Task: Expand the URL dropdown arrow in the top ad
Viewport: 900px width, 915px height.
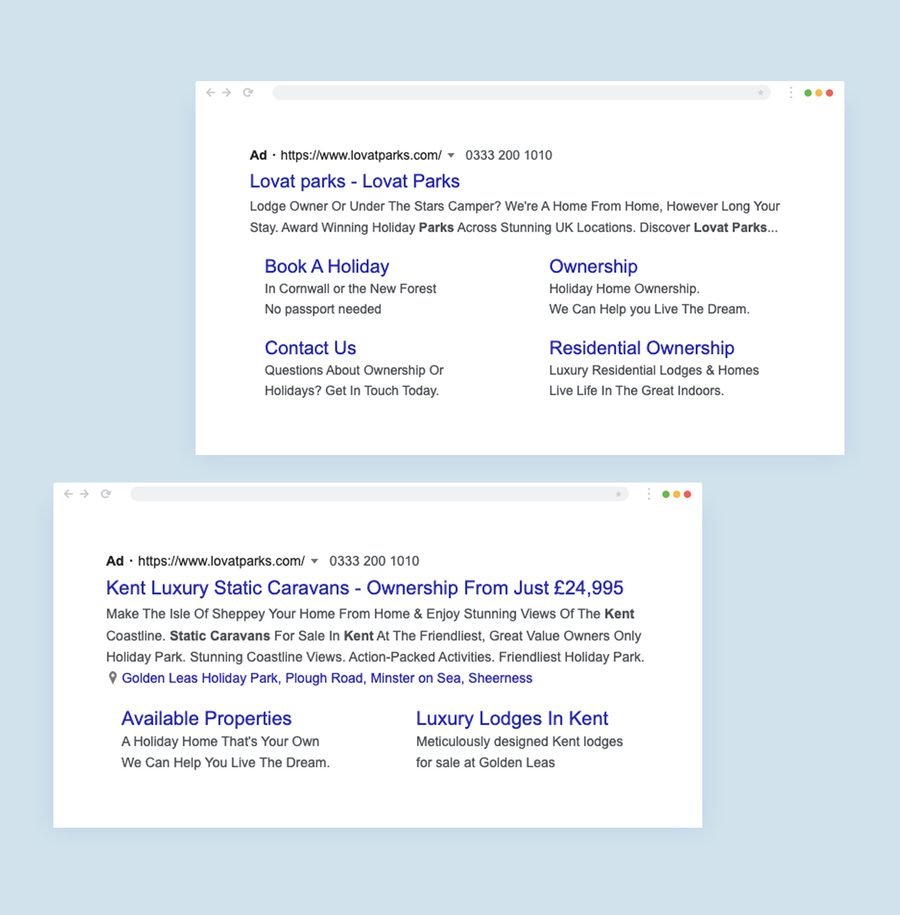Action: [451, 155]
